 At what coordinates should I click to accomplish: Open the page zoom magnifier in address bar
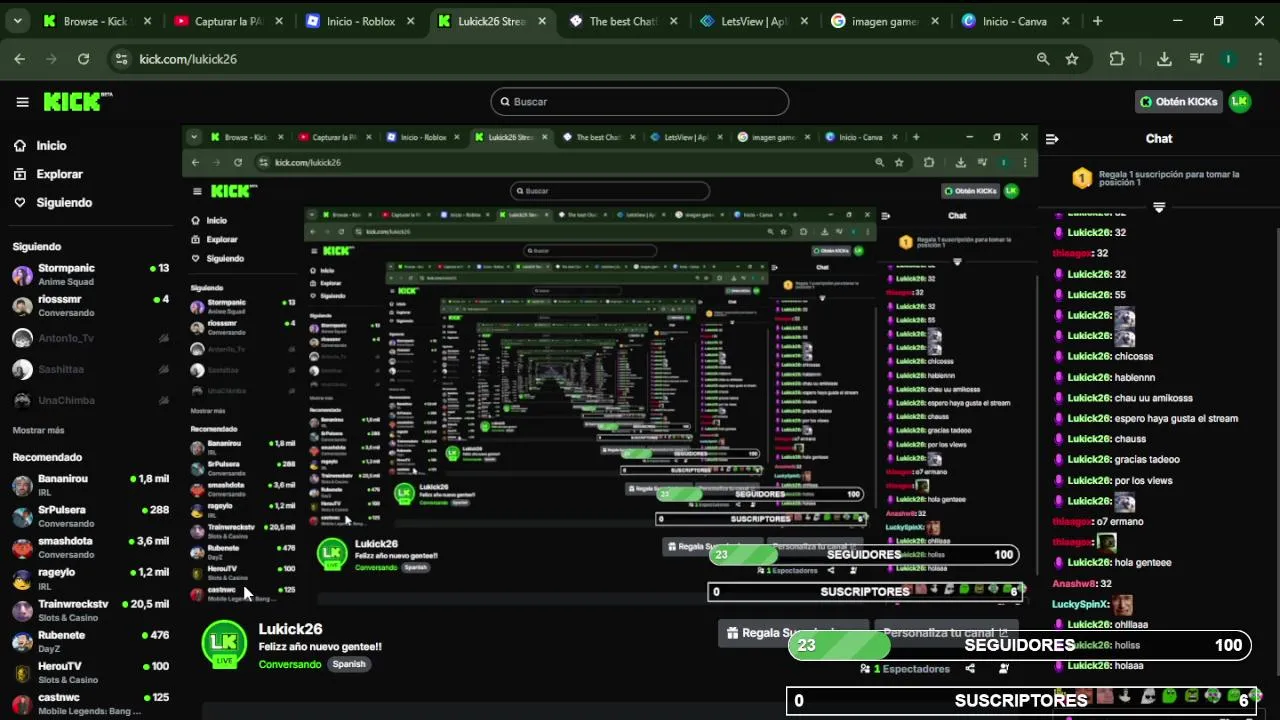1043,59
